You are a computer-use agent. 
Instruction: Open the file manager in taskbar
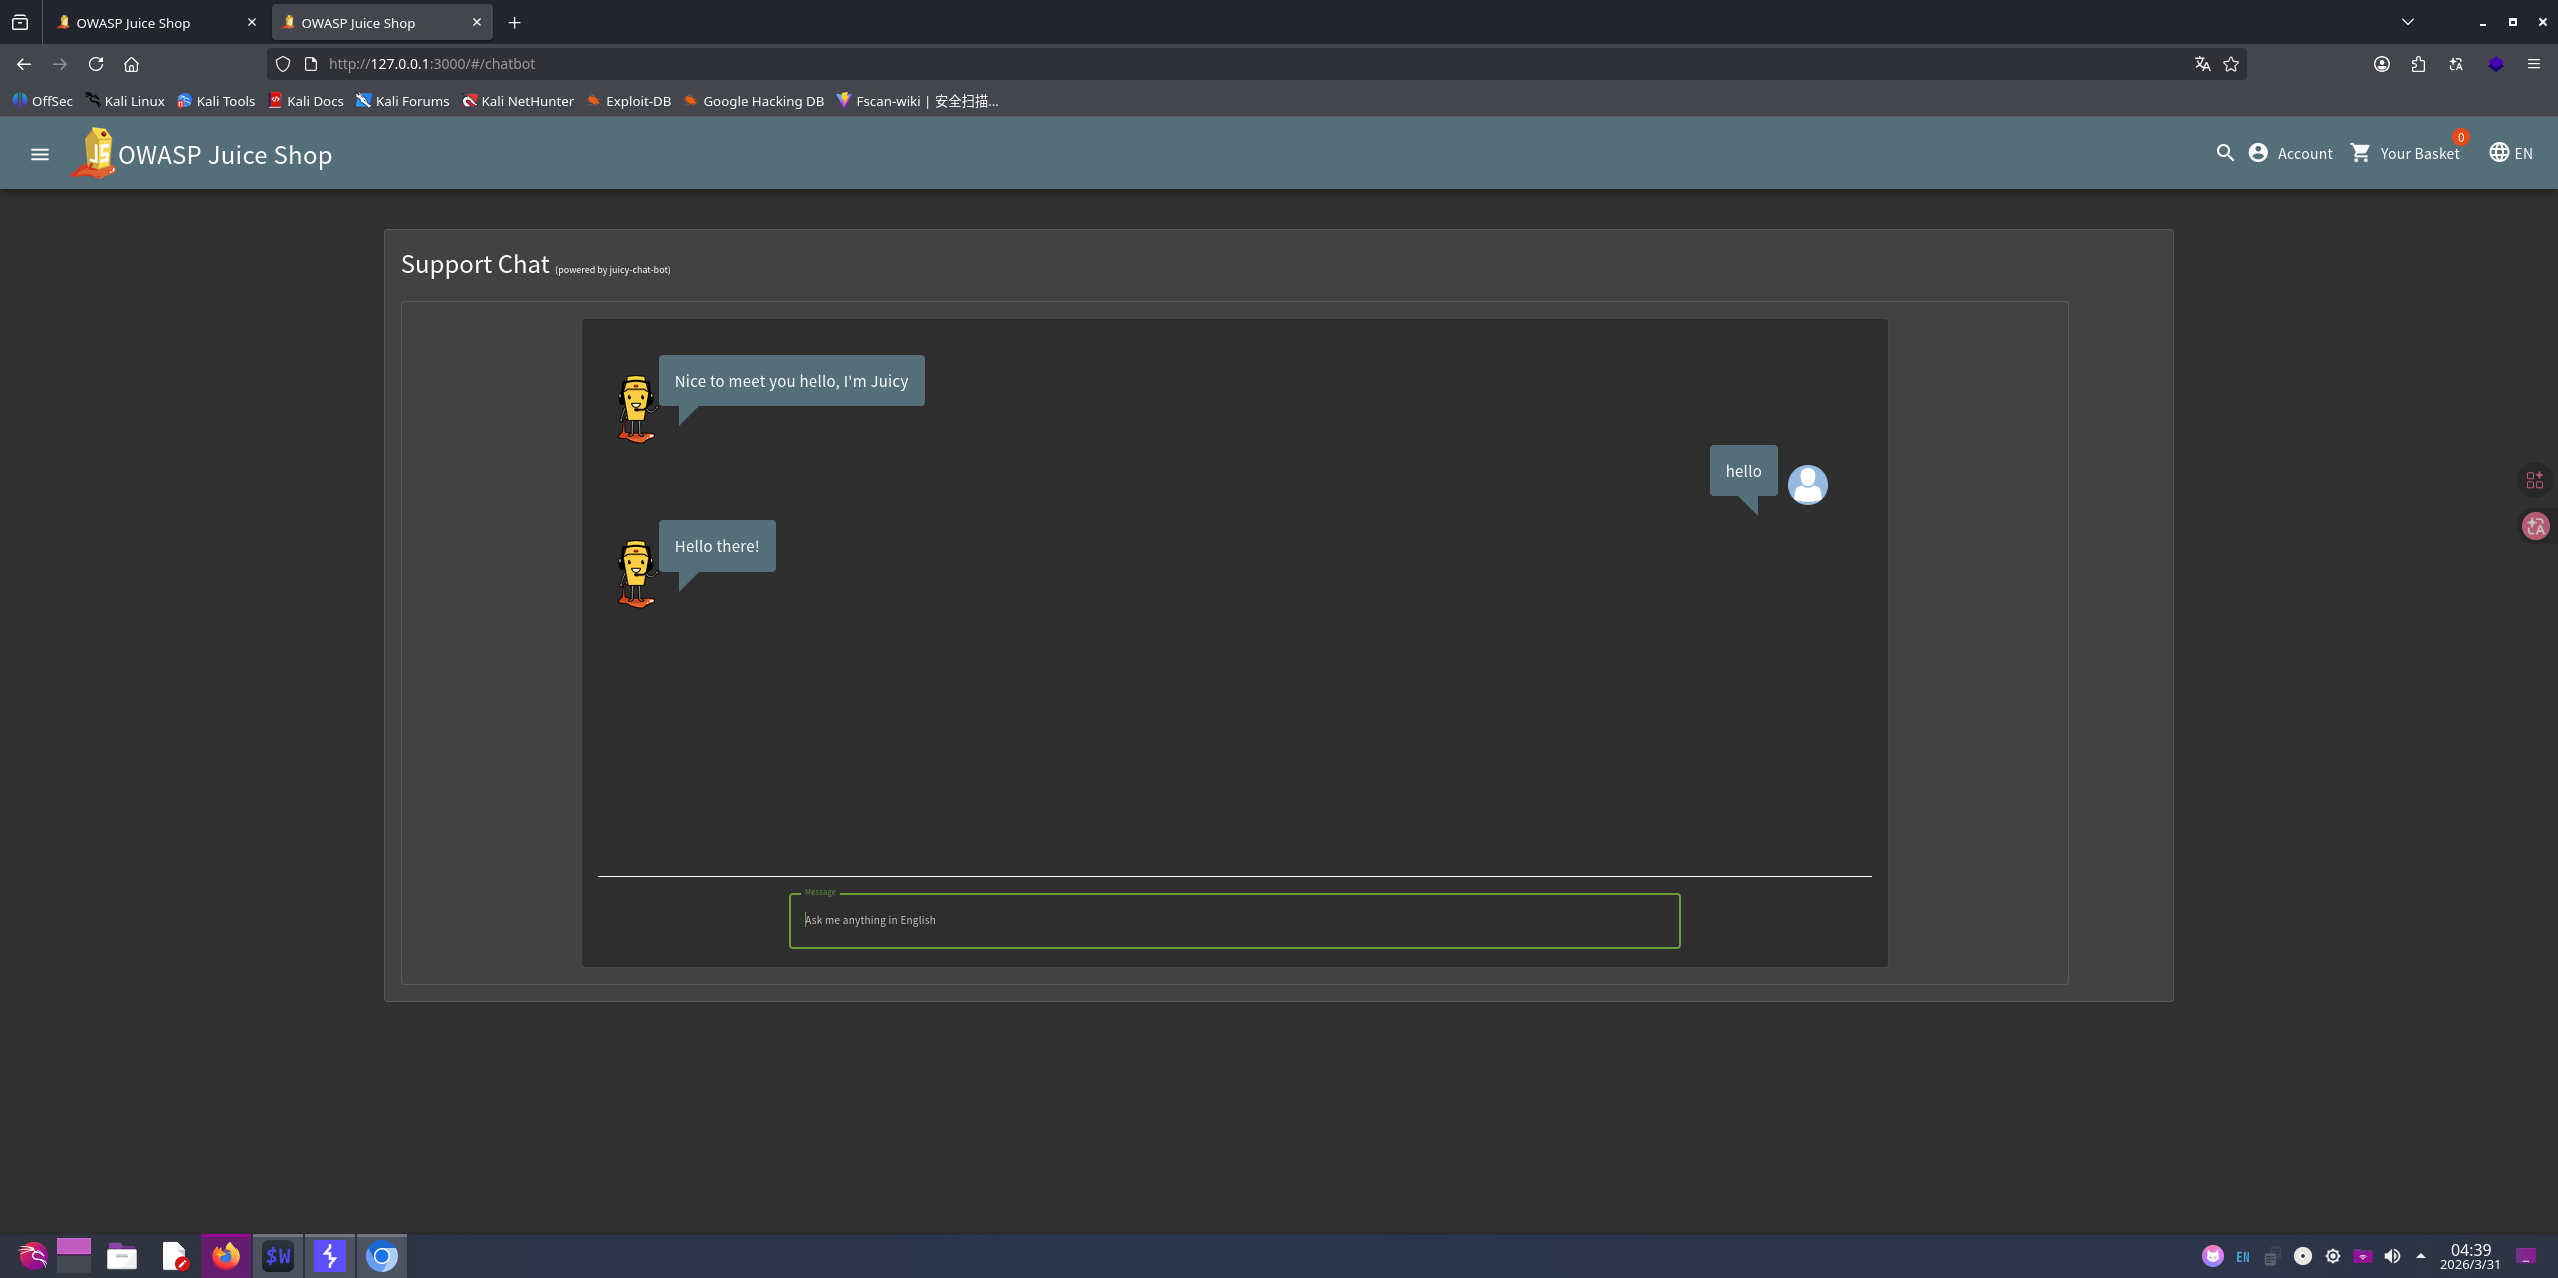click(122, 1256)
